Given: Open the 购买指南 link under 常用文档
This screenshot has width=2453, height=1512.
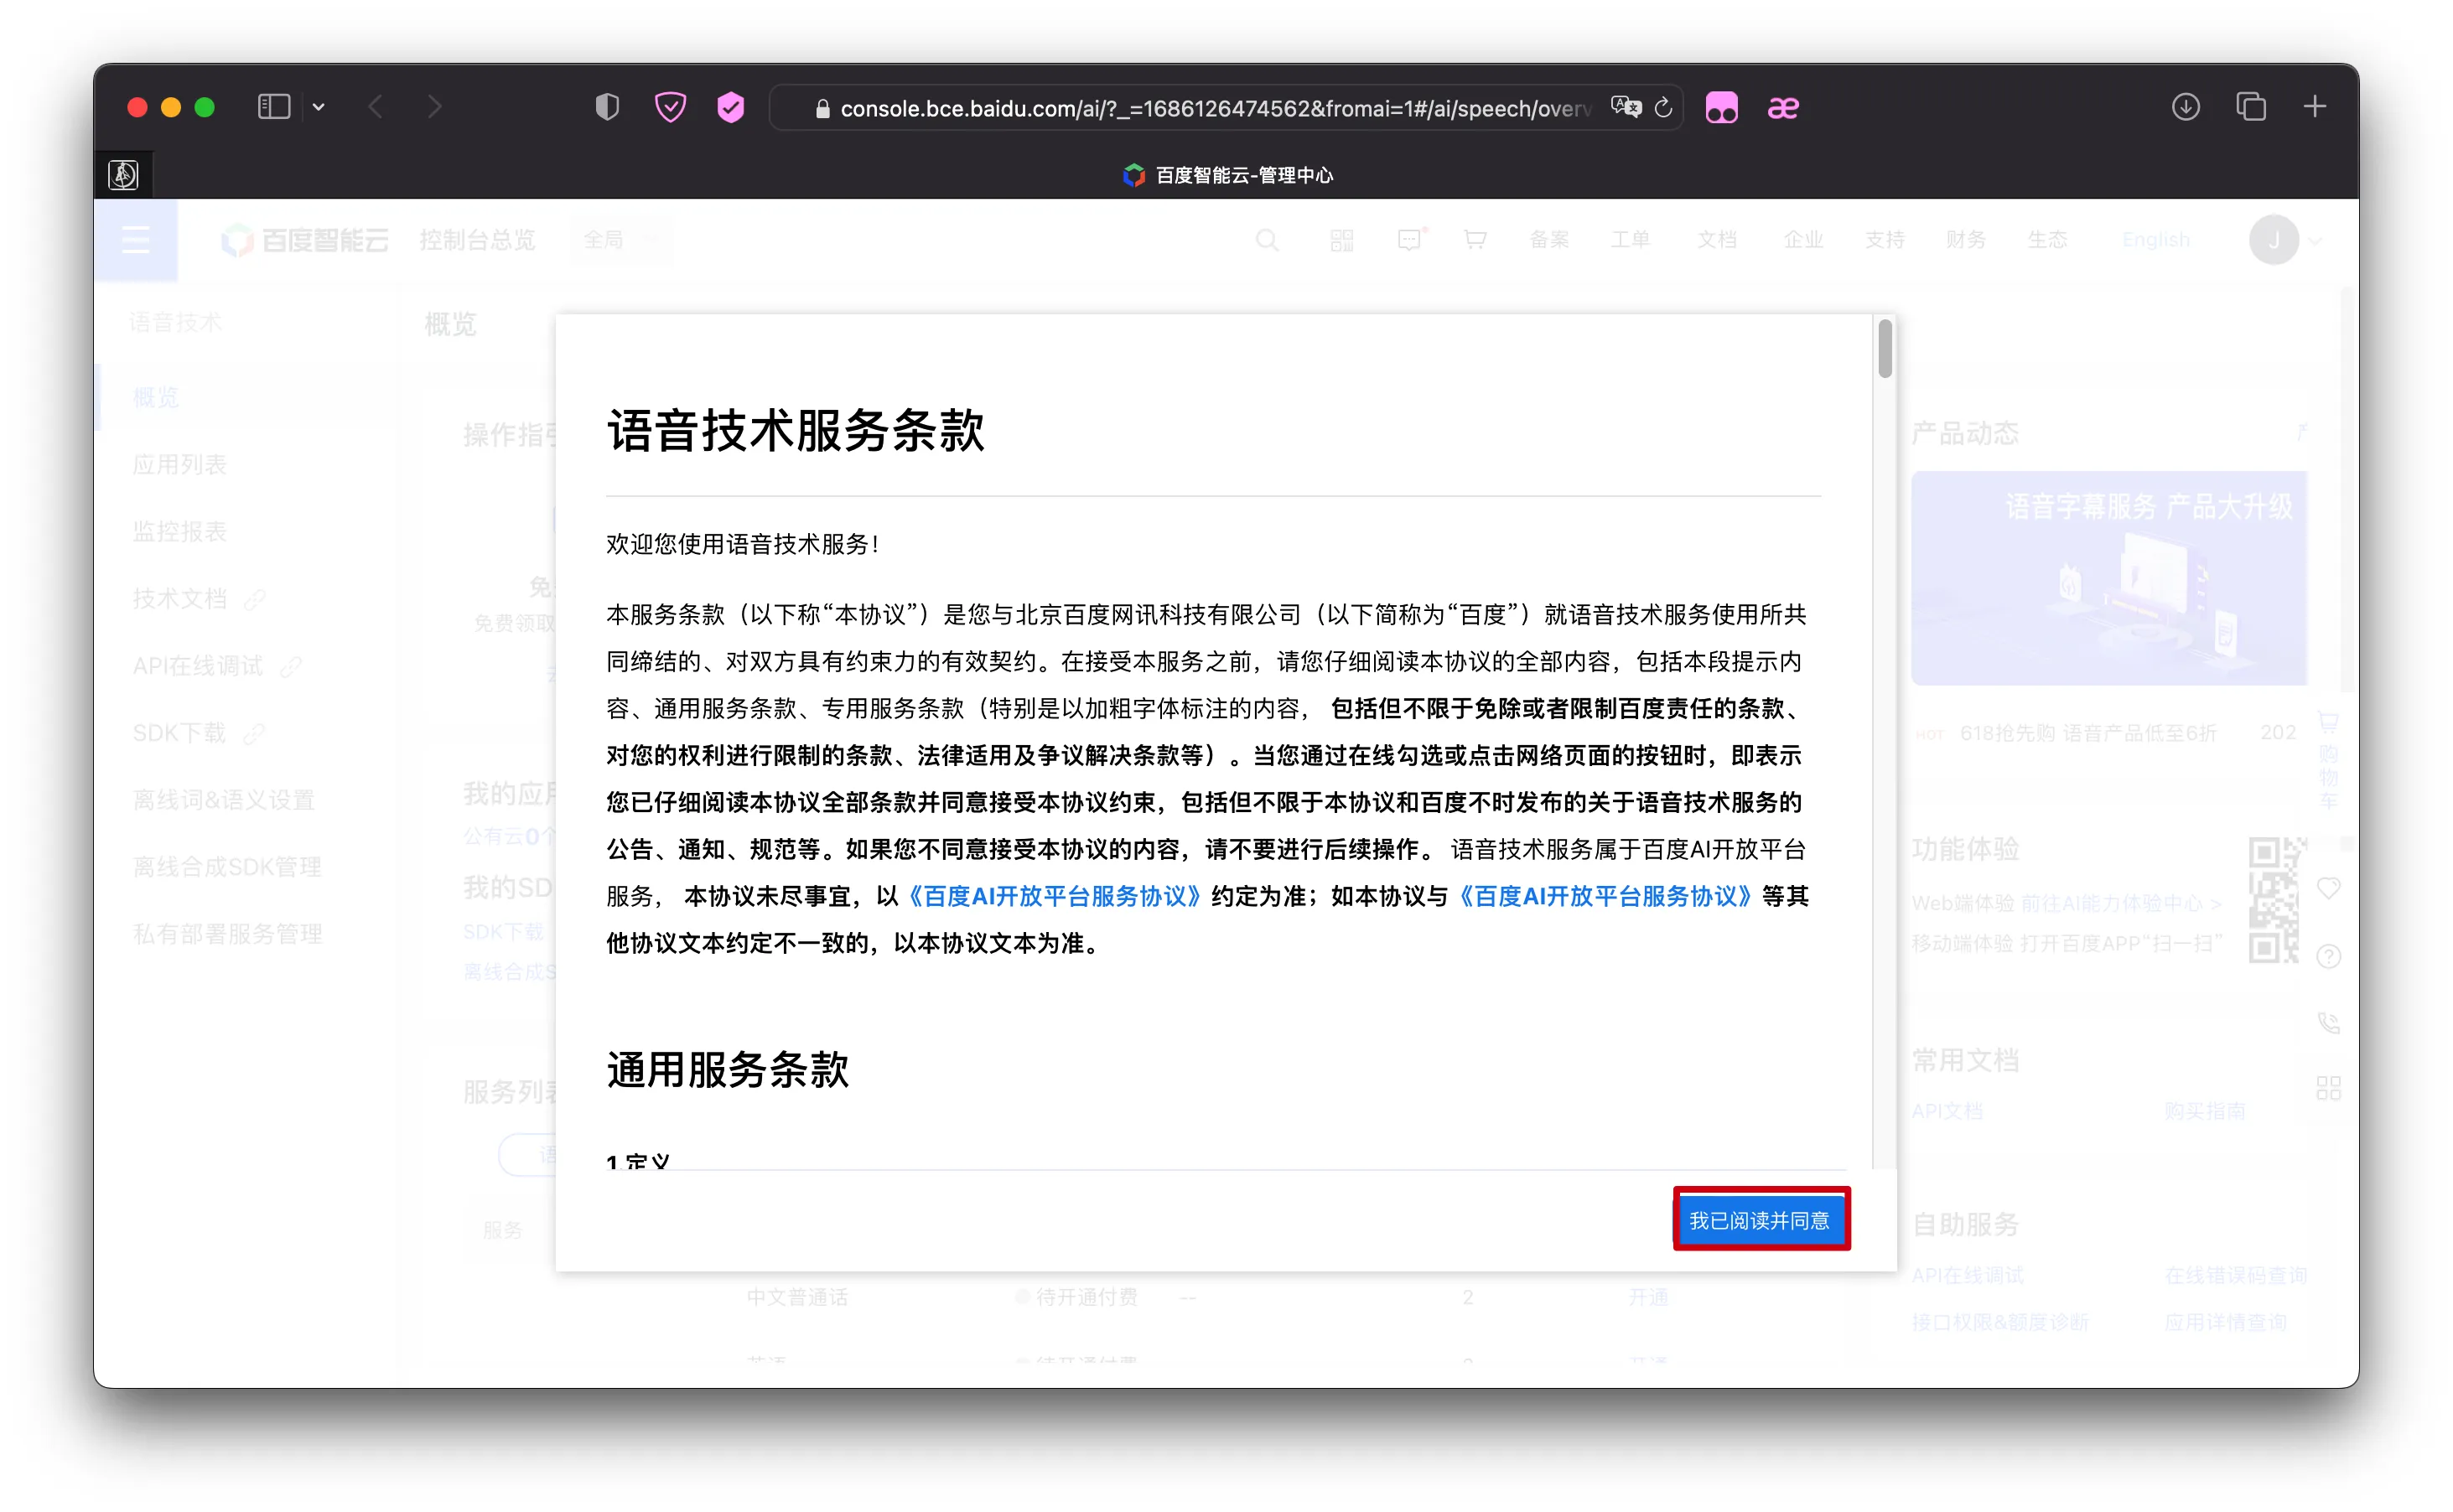Looking at the screenshot, I should [2205, 1111].
